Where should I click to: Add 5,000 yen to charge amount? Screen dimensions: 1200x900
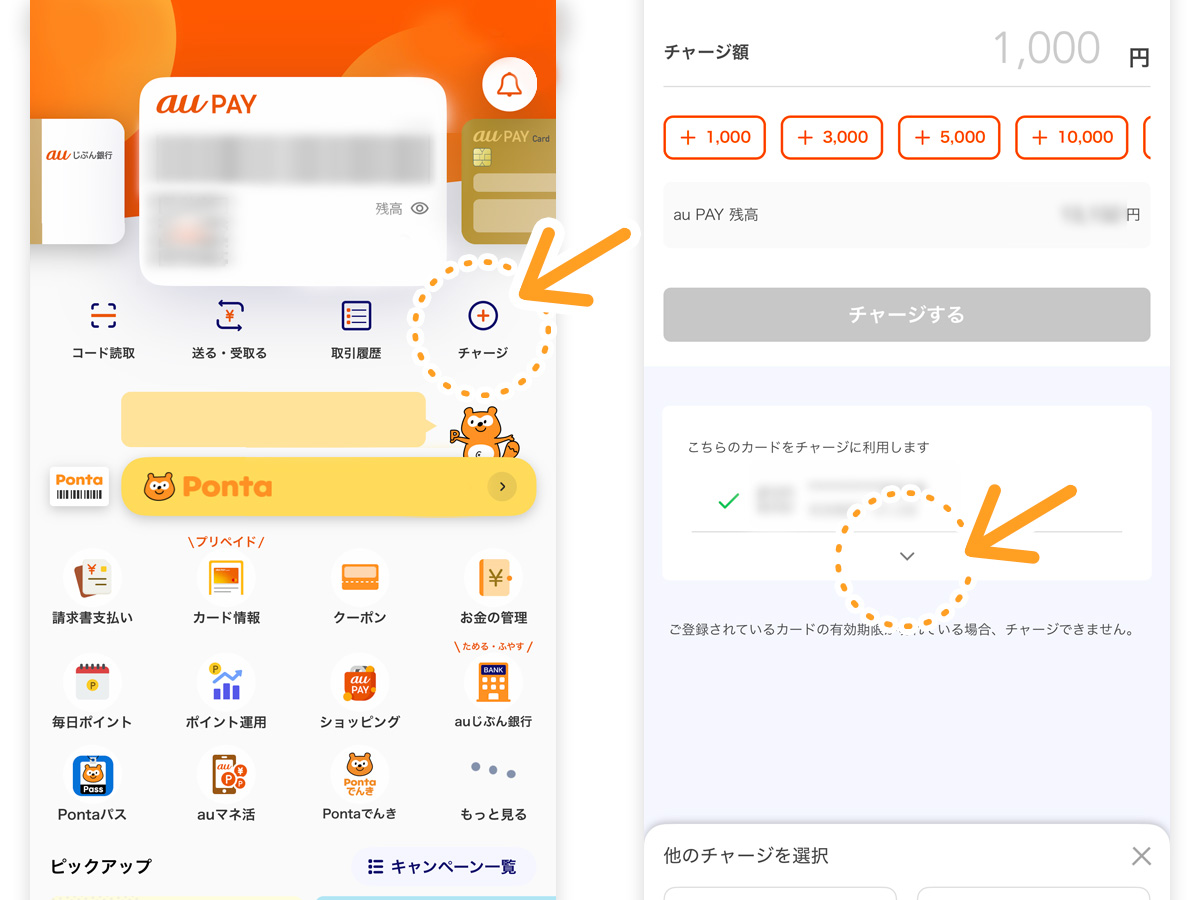click(949, 138)
